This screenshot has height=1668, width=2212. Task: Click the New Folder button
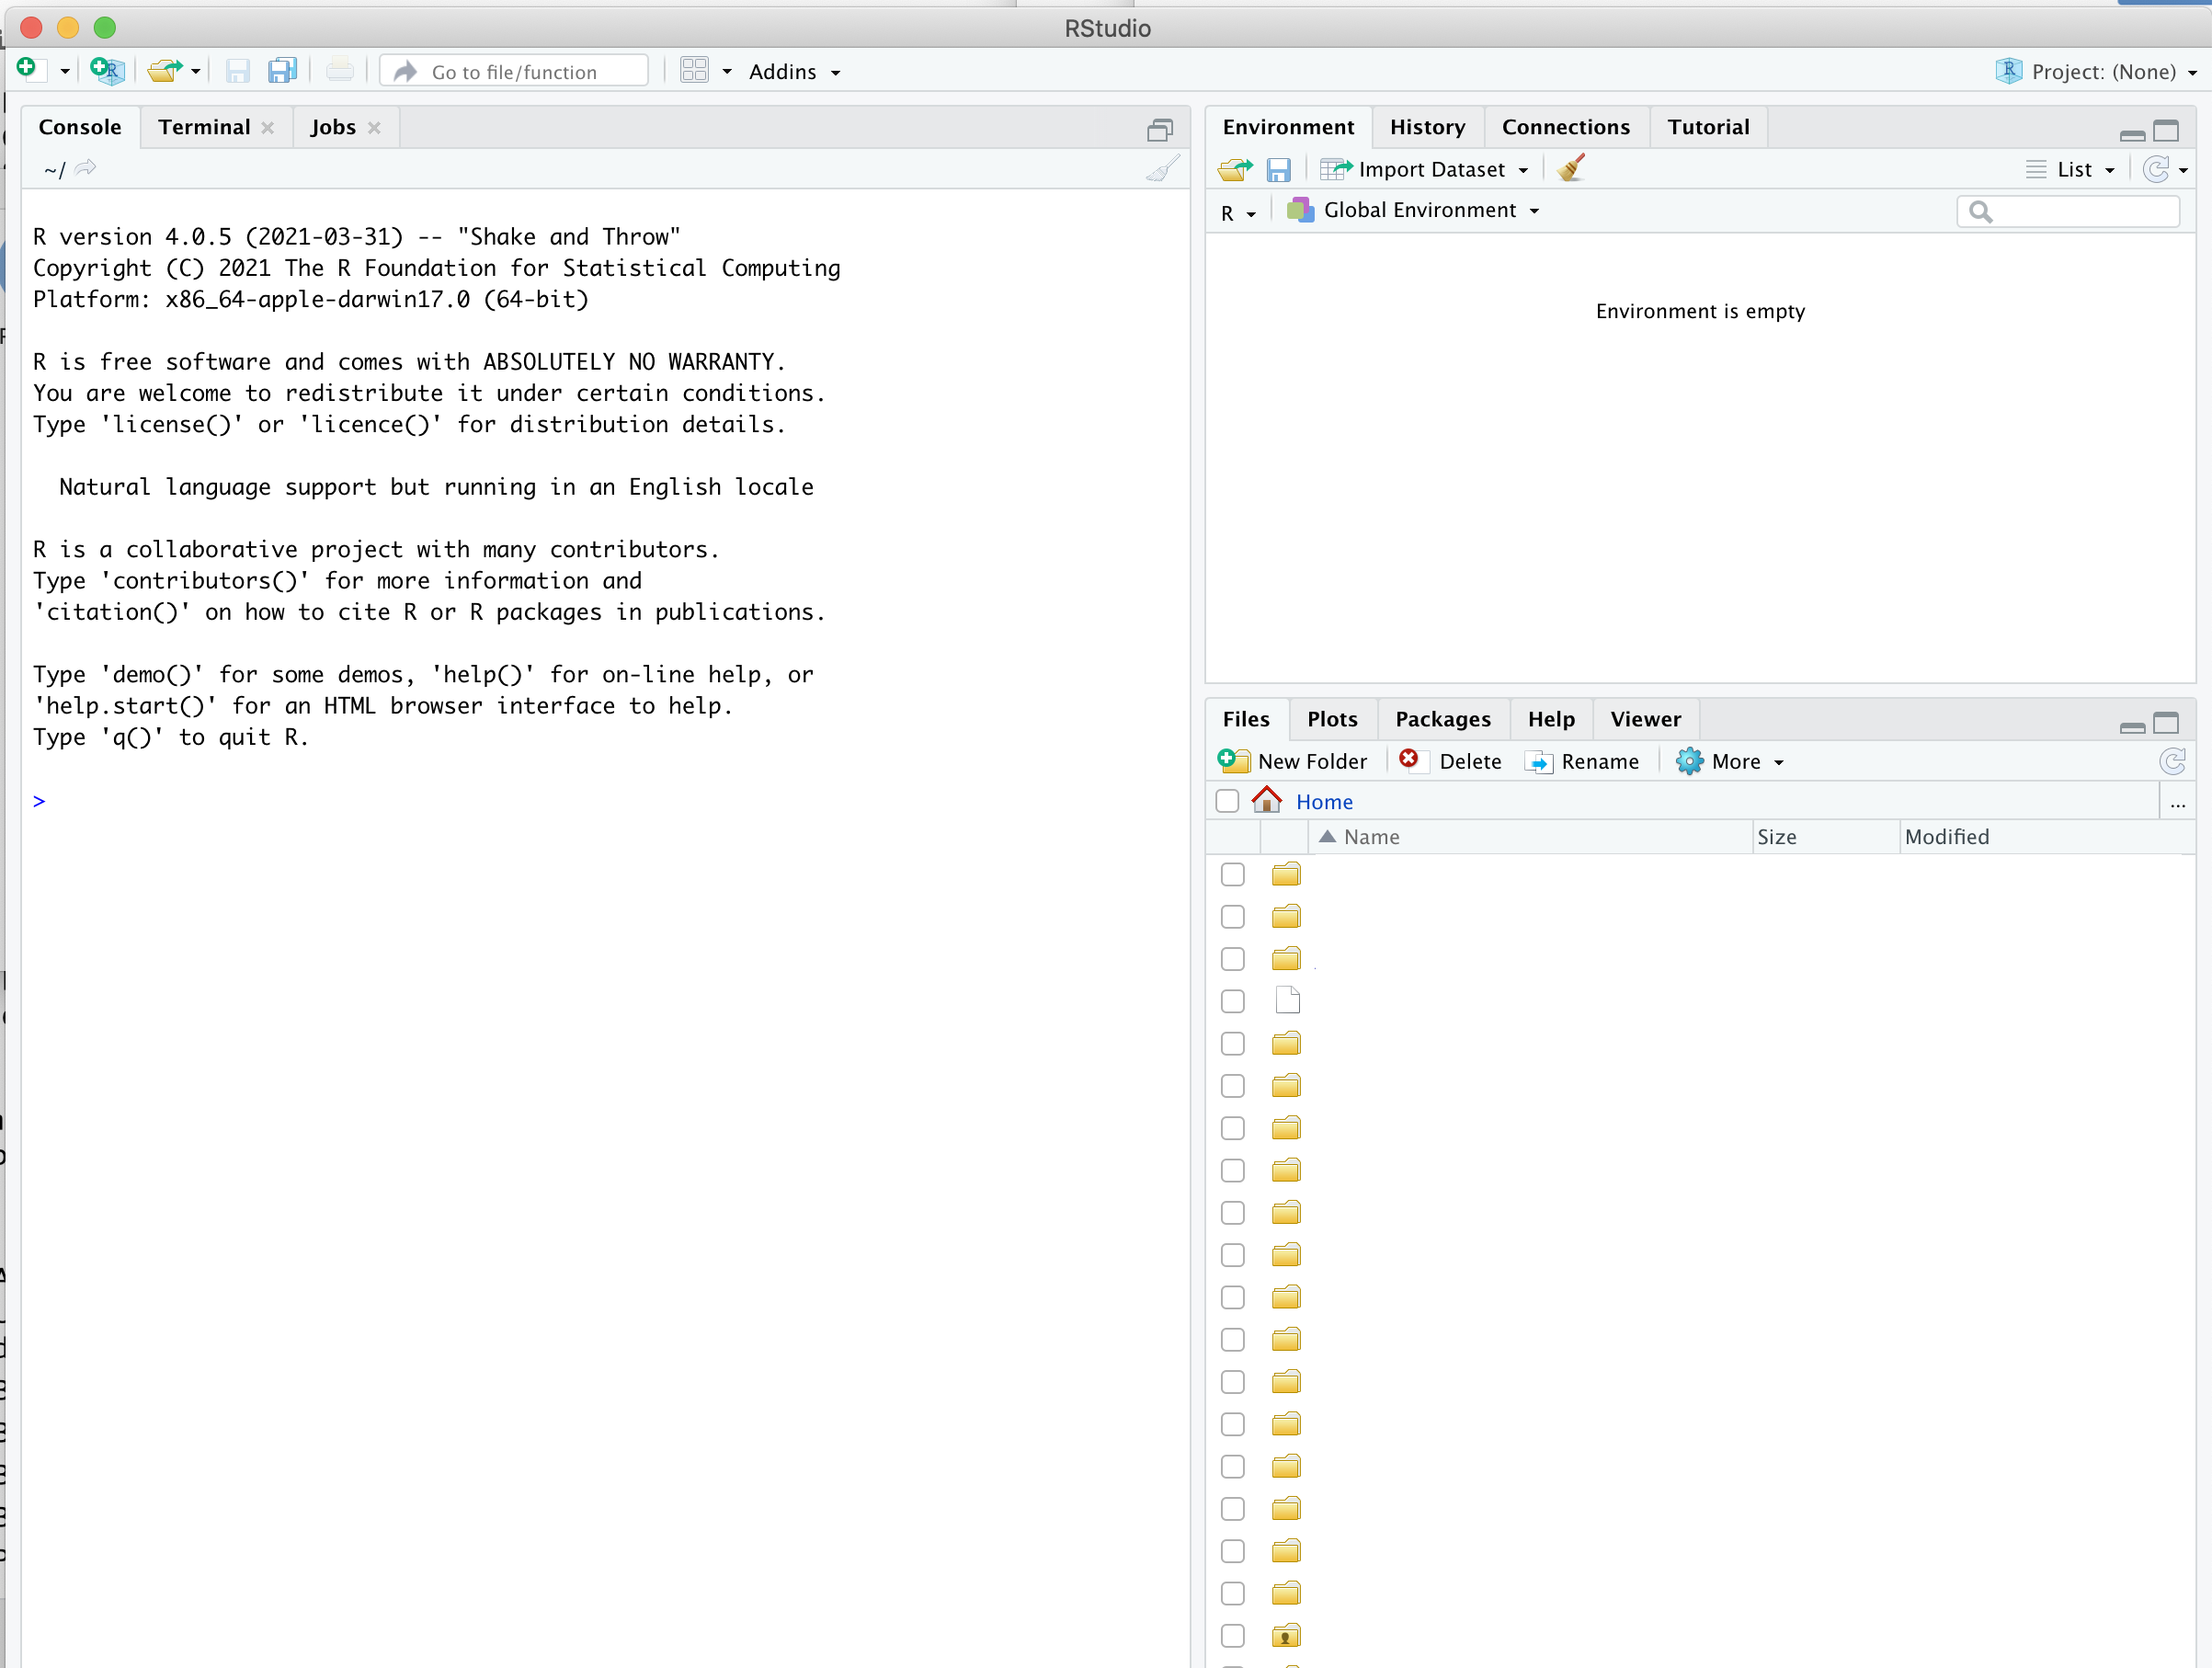tap(1294, 762)
